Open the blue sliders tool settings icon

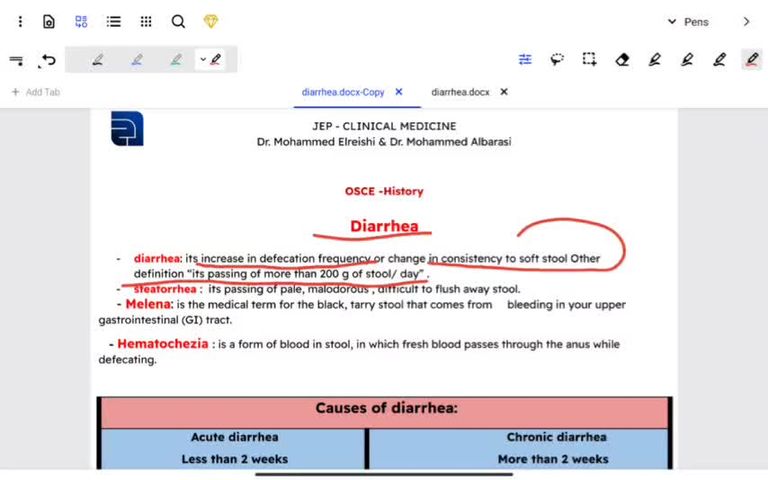(525, 60)
